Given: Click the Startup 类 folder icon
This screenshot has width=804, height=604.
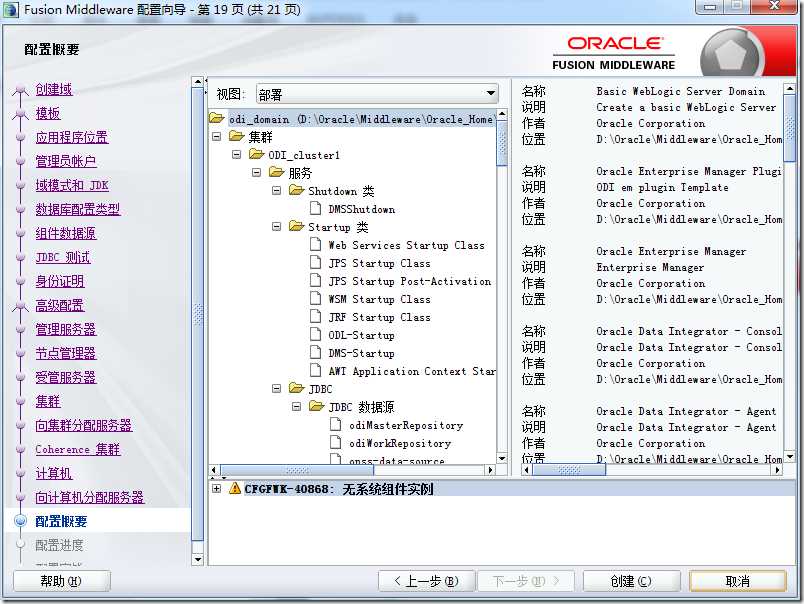Looking at the screenshot, I should point(296,226).
